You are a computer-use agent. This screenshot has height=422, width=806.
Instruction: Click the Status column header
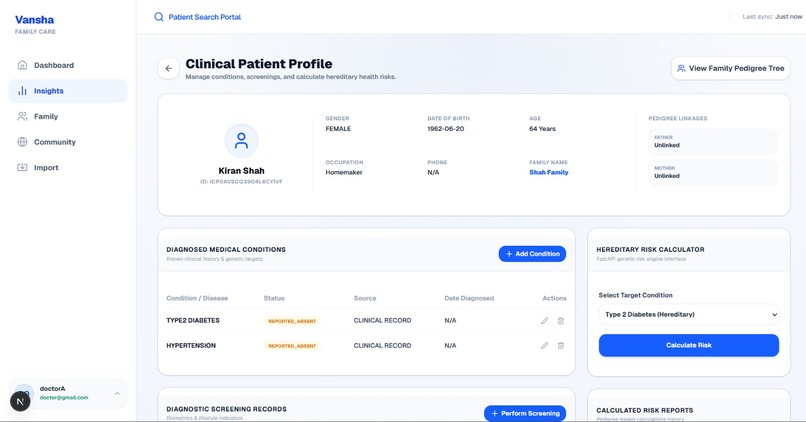(274, 298)
